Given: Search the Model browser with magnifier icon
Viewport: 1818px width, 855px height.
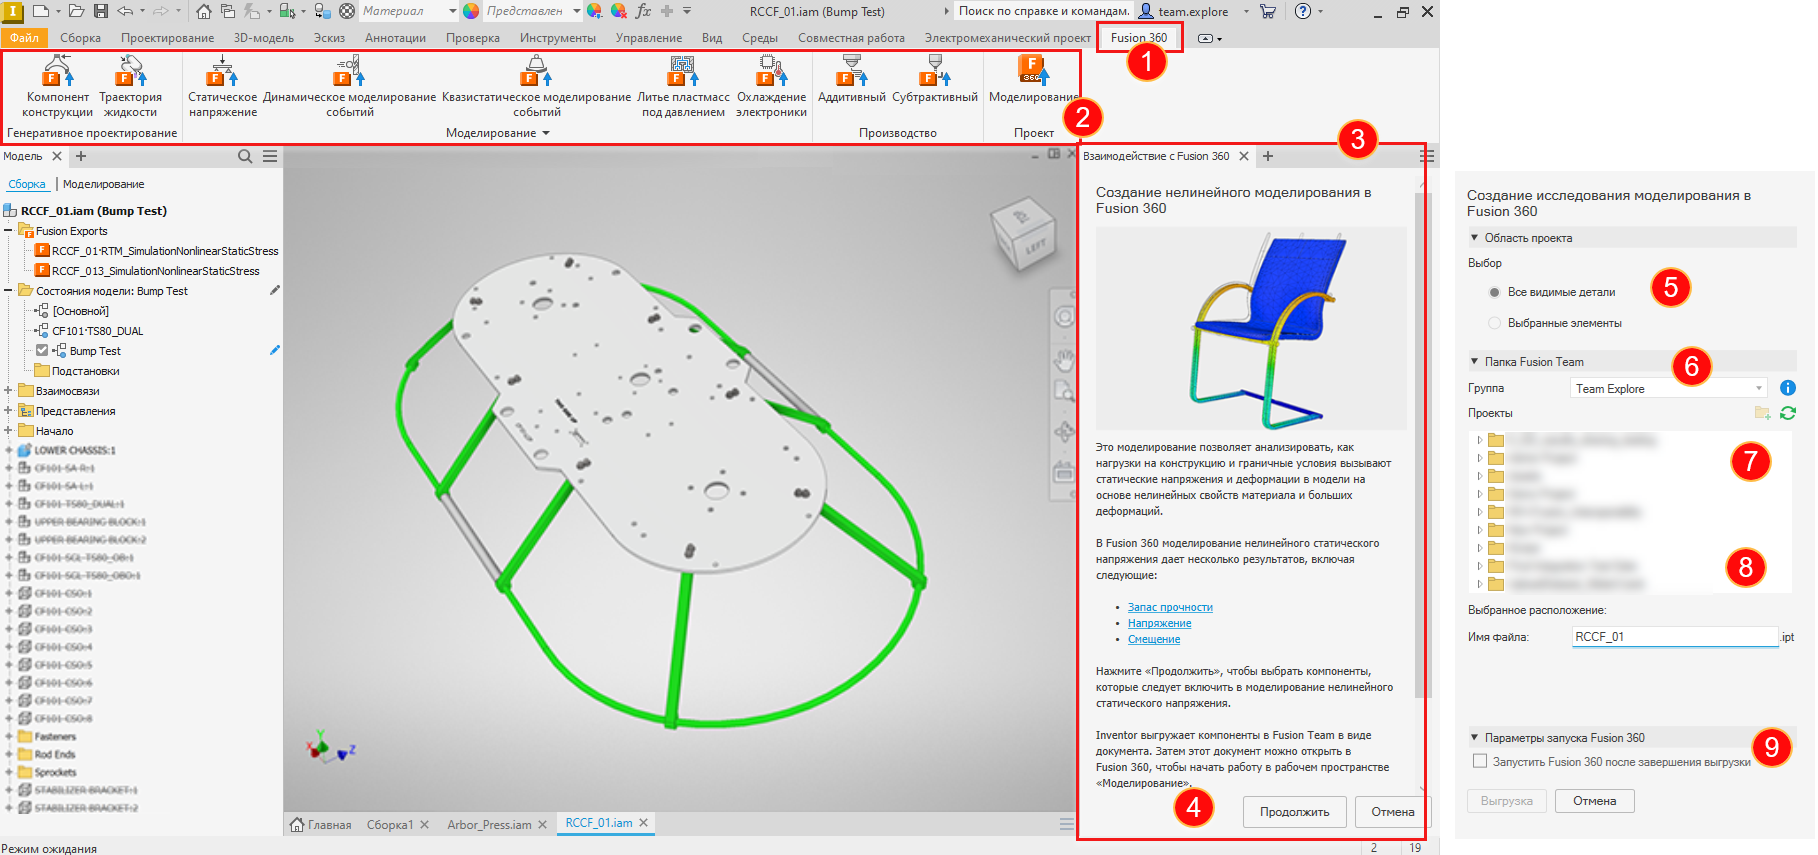Looking at the screenshot, I should (245, 156).
